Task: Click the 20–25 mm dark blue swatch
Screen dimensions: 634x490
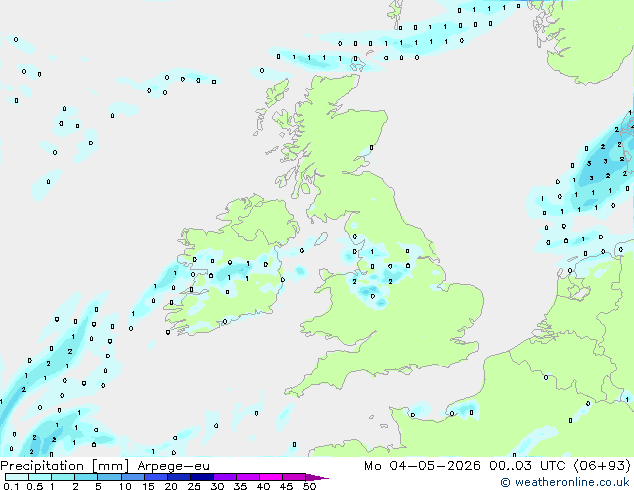Action: pyautogui.click(x=178, y=477)
